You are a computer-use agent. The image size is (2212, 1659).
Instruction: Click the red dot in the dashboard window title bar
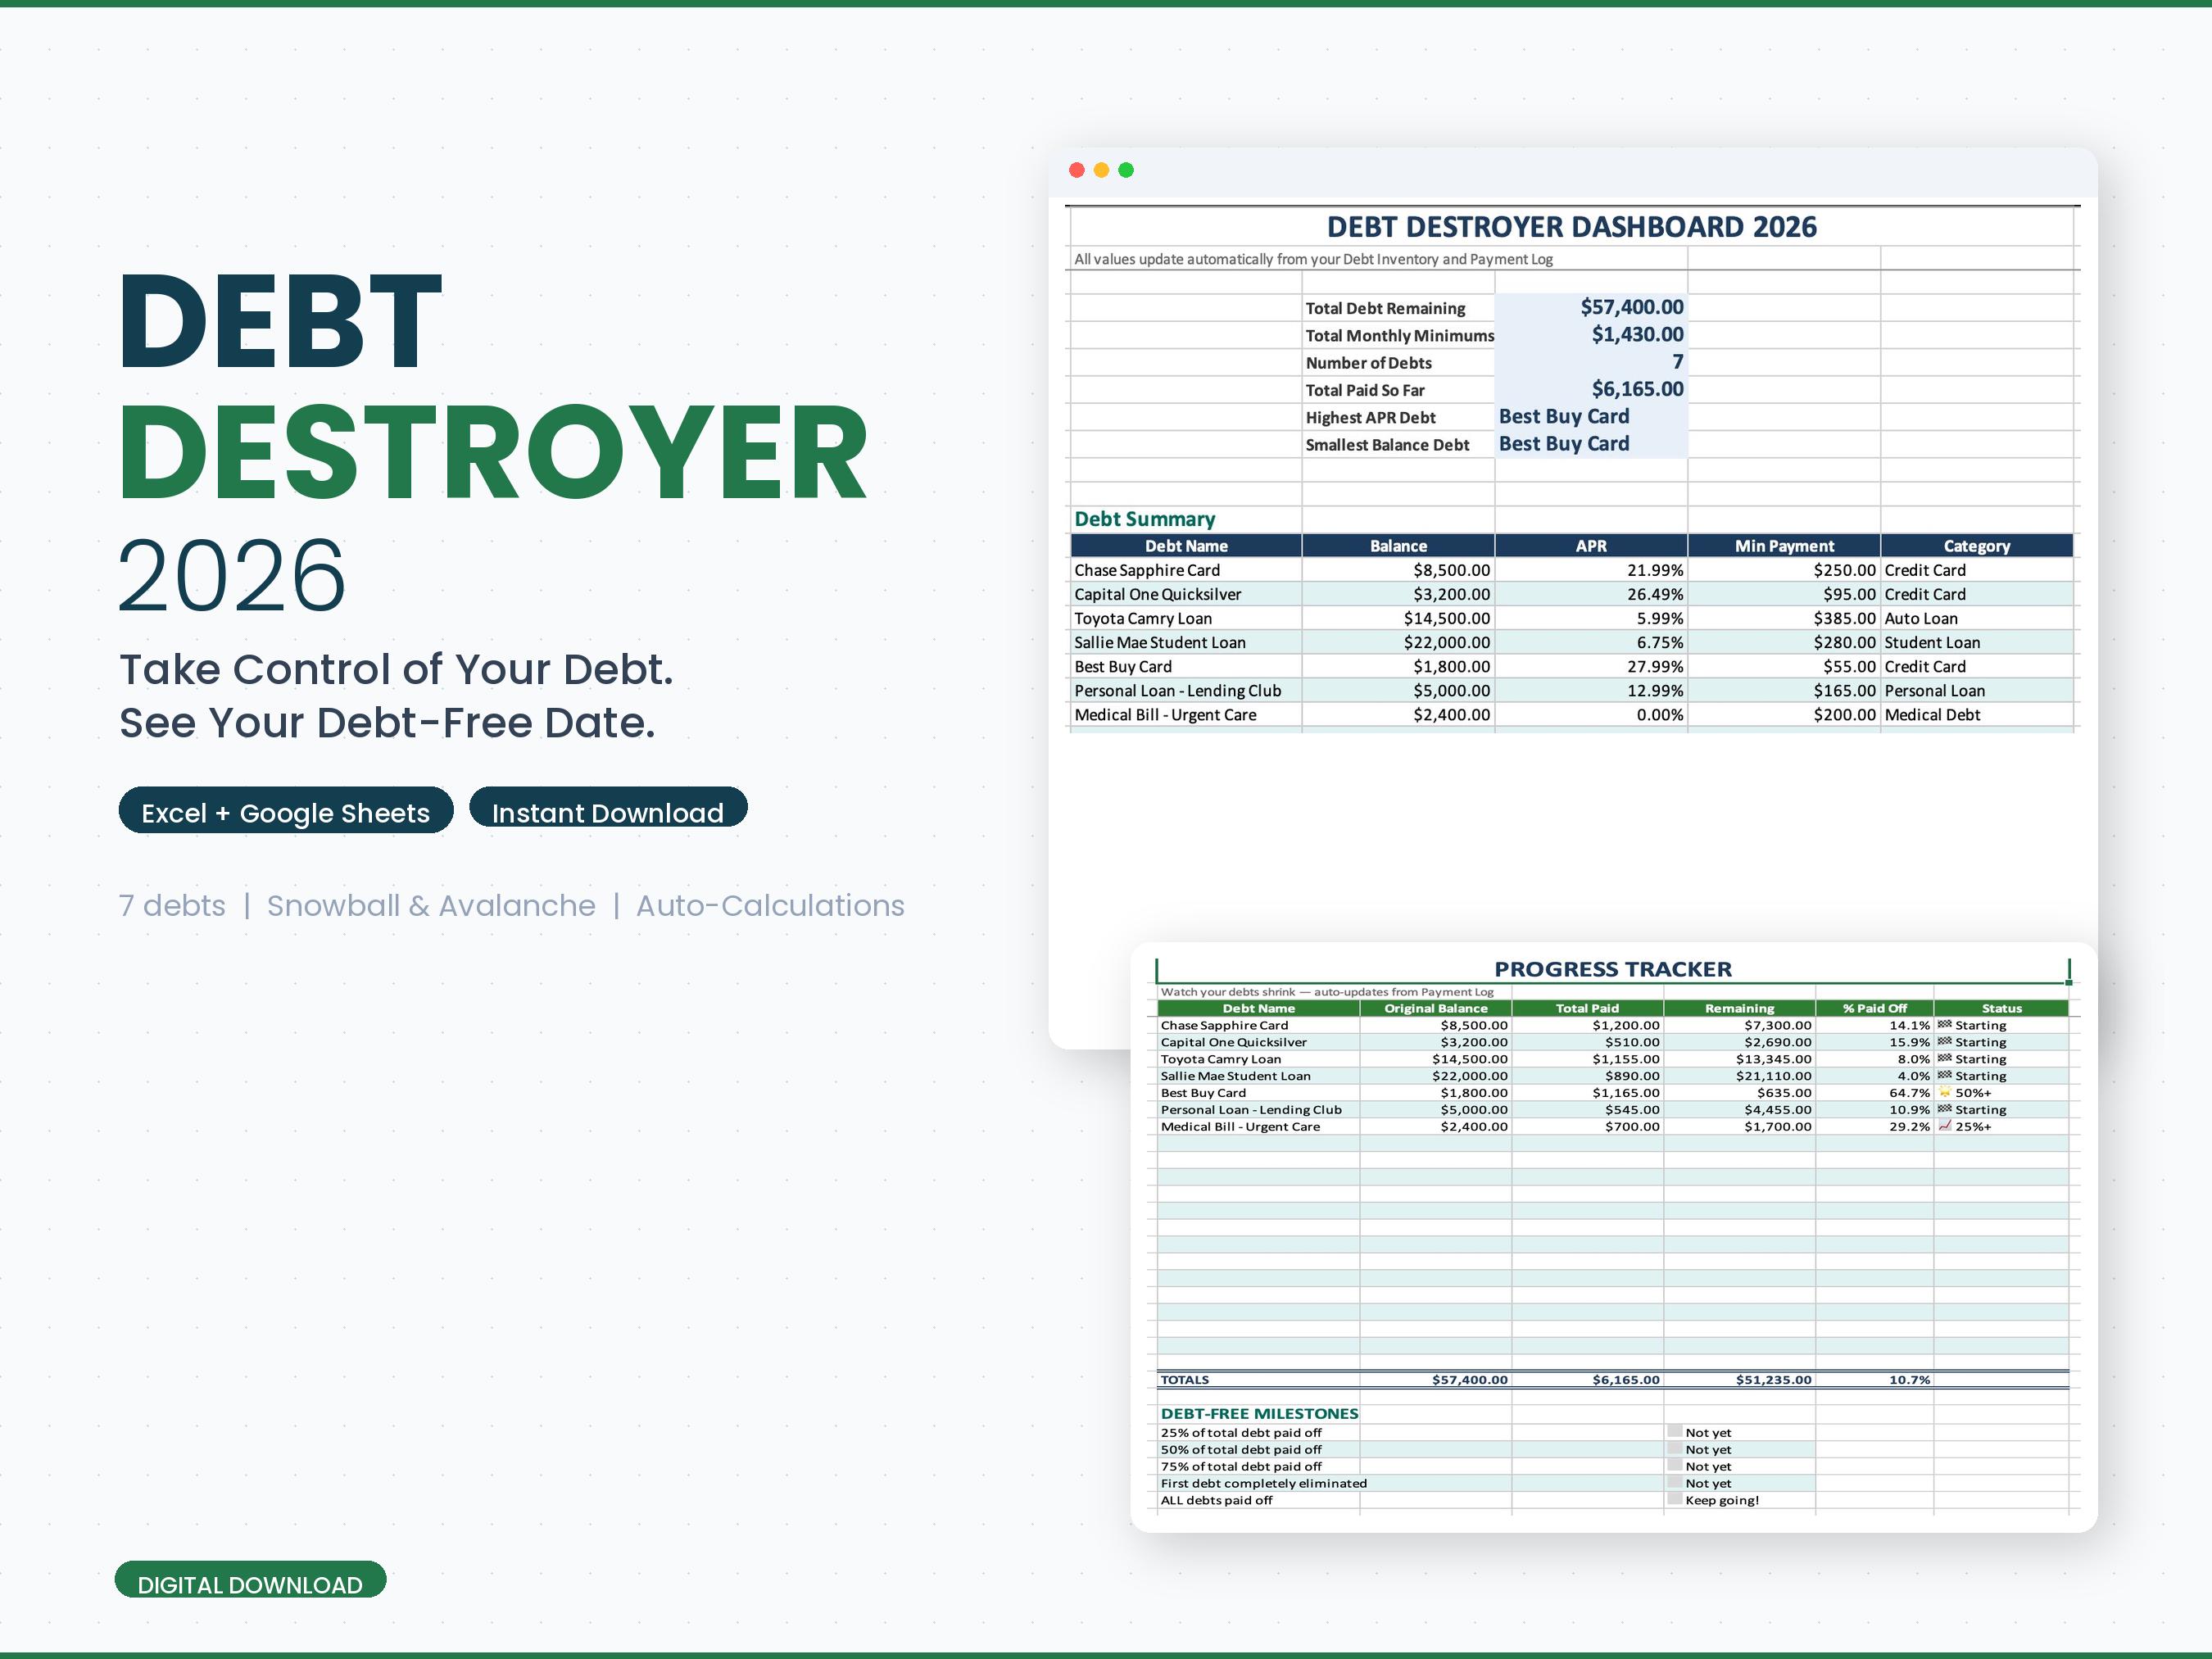click(x=1077, y=170)
